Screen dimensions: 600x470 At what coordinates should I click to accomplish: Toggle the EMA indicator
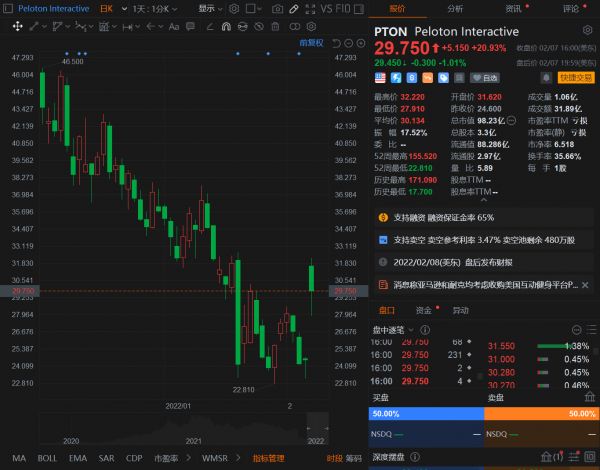75,458
